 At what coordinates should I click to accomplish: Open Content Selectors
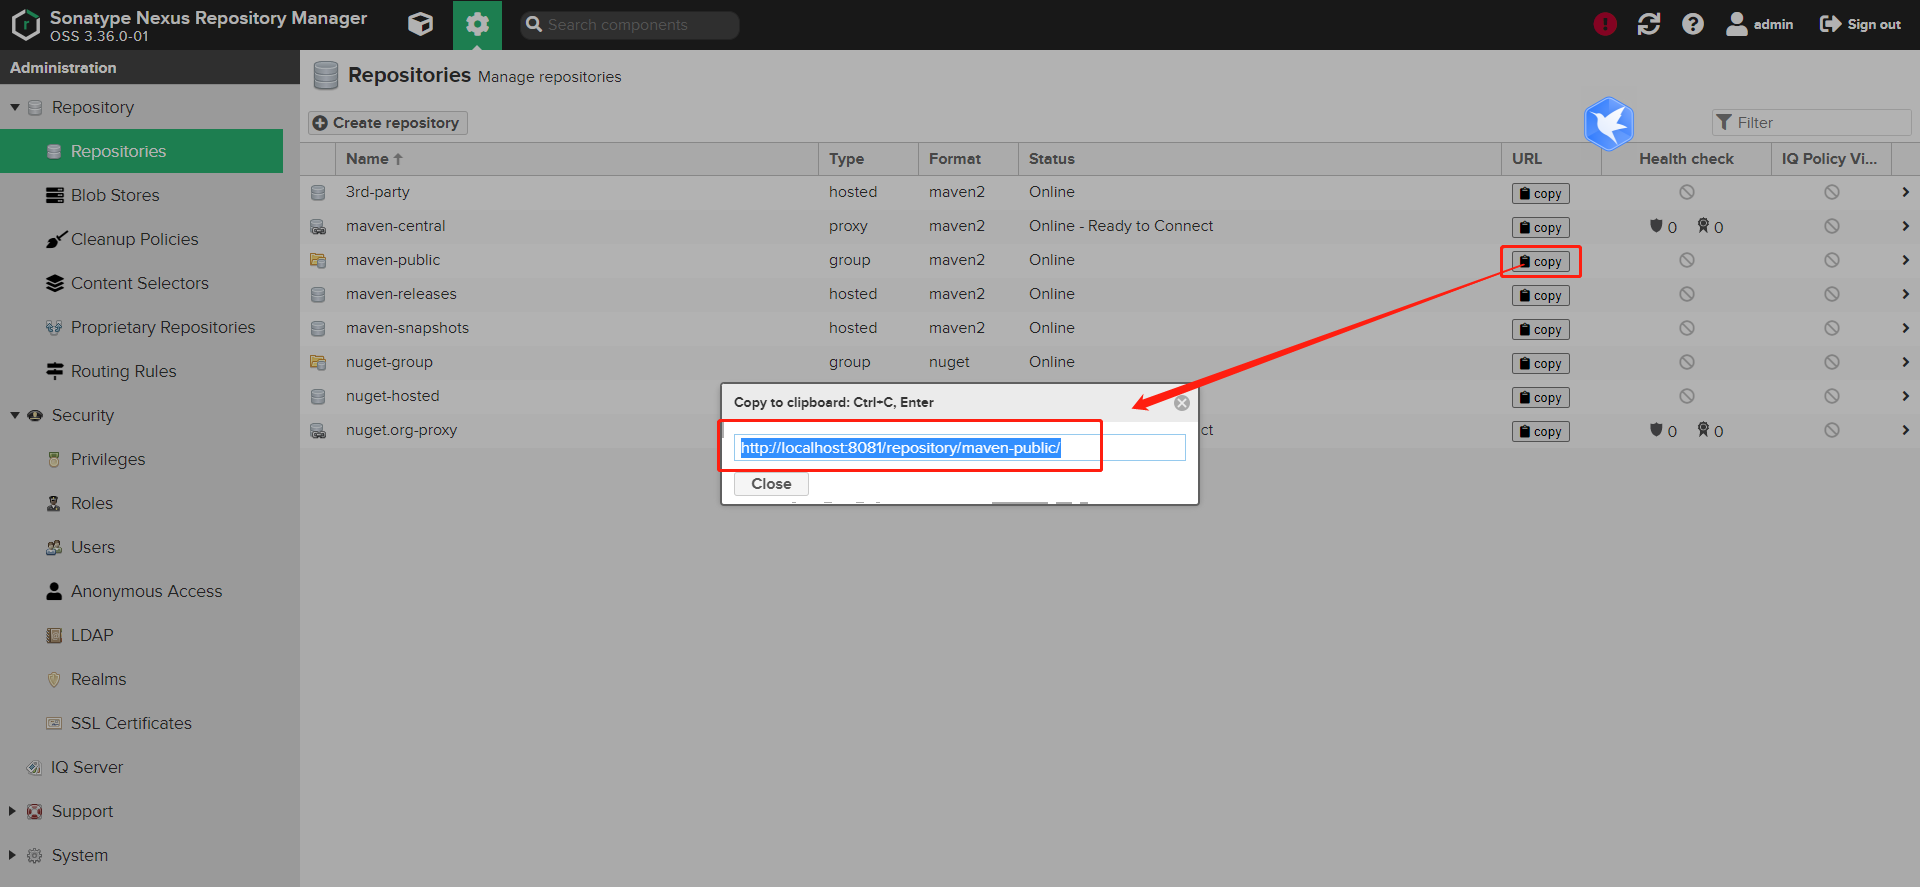click(141, 283)
